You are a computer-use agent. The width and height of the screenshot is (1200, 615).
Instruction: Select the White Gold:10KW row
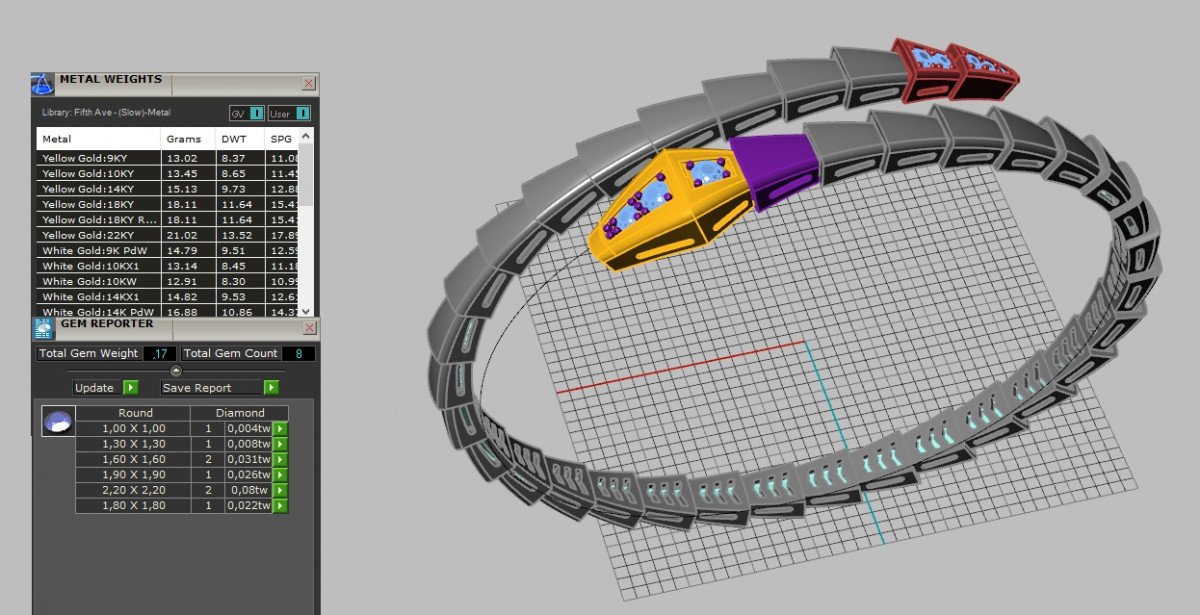tap(168, 282)
